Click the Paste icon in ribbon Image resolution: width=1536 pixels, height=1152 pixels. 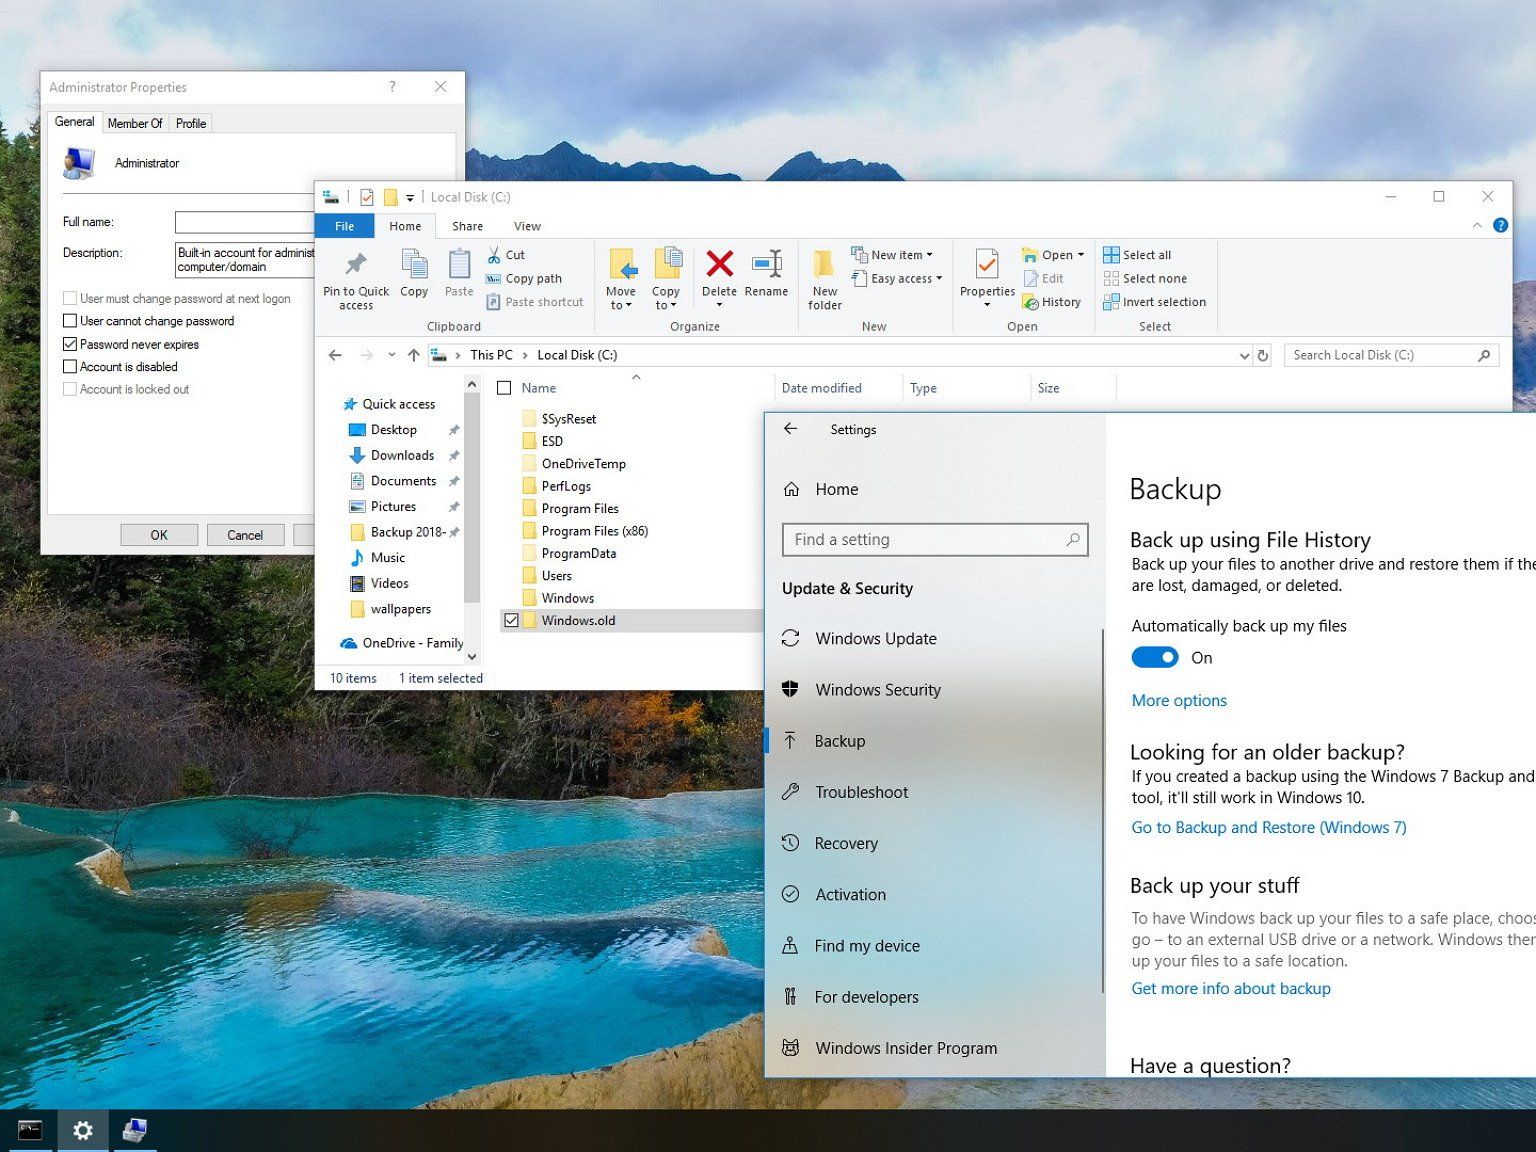coord(459,265)
